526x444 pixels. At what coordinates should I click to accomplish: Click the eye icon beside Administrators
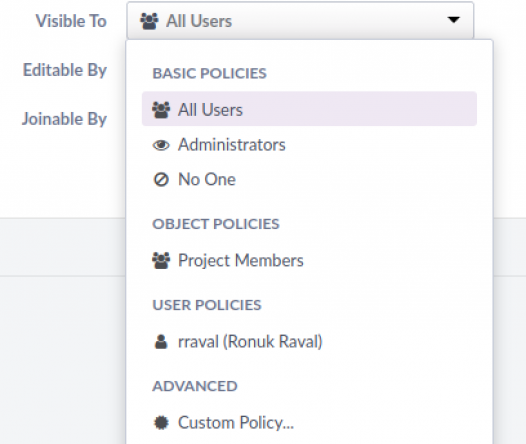(161, 145)
